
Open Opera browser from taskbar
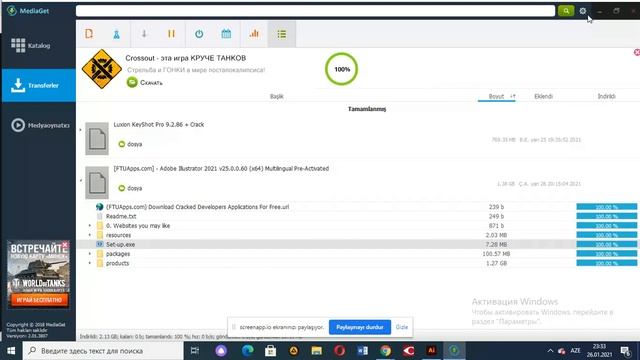[x=340, y=351]
